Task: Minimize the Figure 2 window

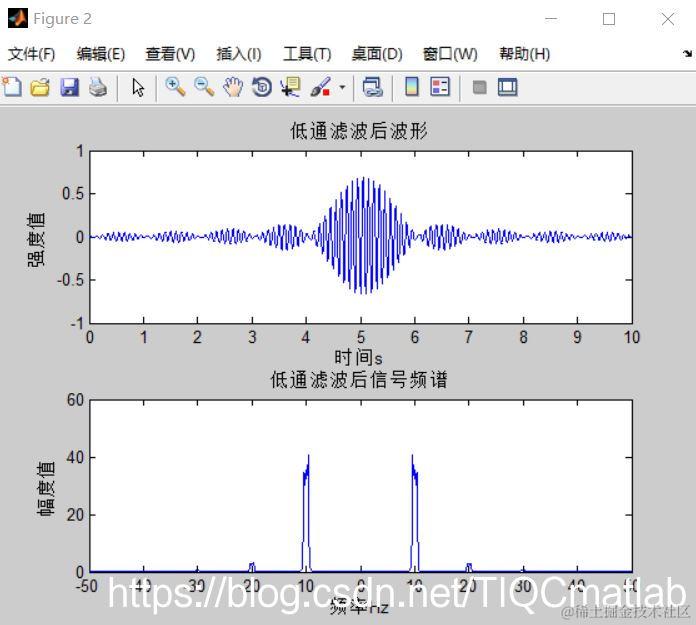Action: click(551, 19)
